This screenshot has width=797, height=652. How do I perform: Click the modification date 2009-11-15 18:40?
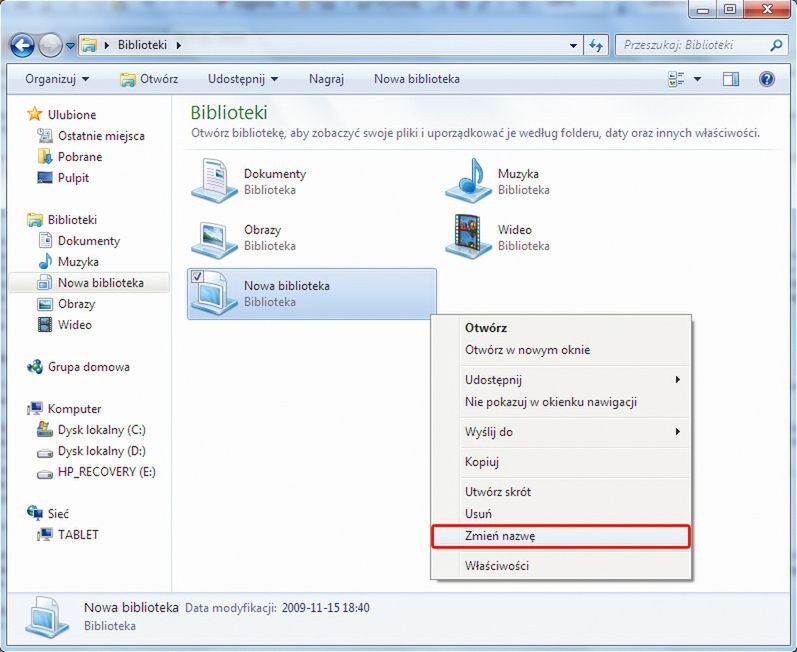325,608
